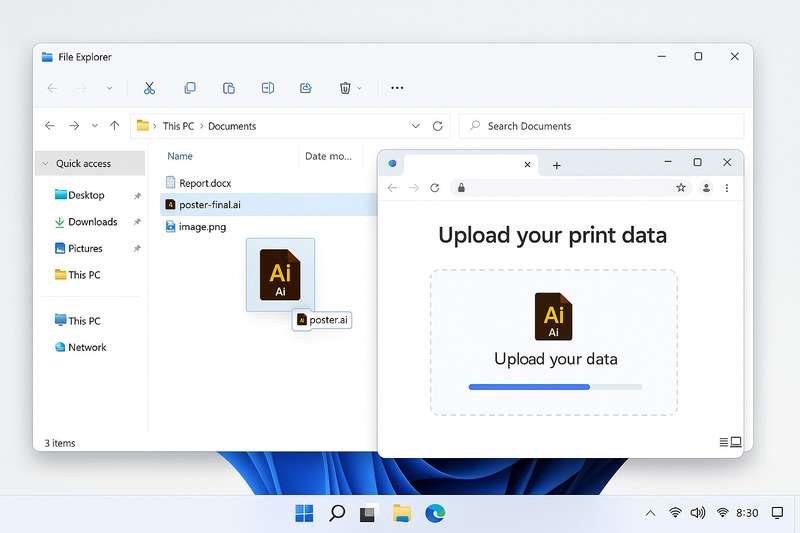Open the browser three-dot menu

[x=727, y=188]
